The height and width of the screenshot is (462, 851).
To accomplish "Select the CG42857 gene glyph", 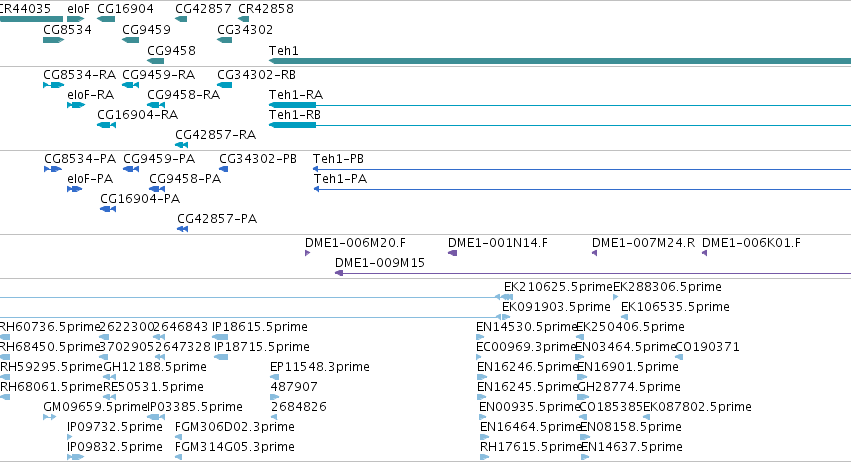I will pos(181,19).
